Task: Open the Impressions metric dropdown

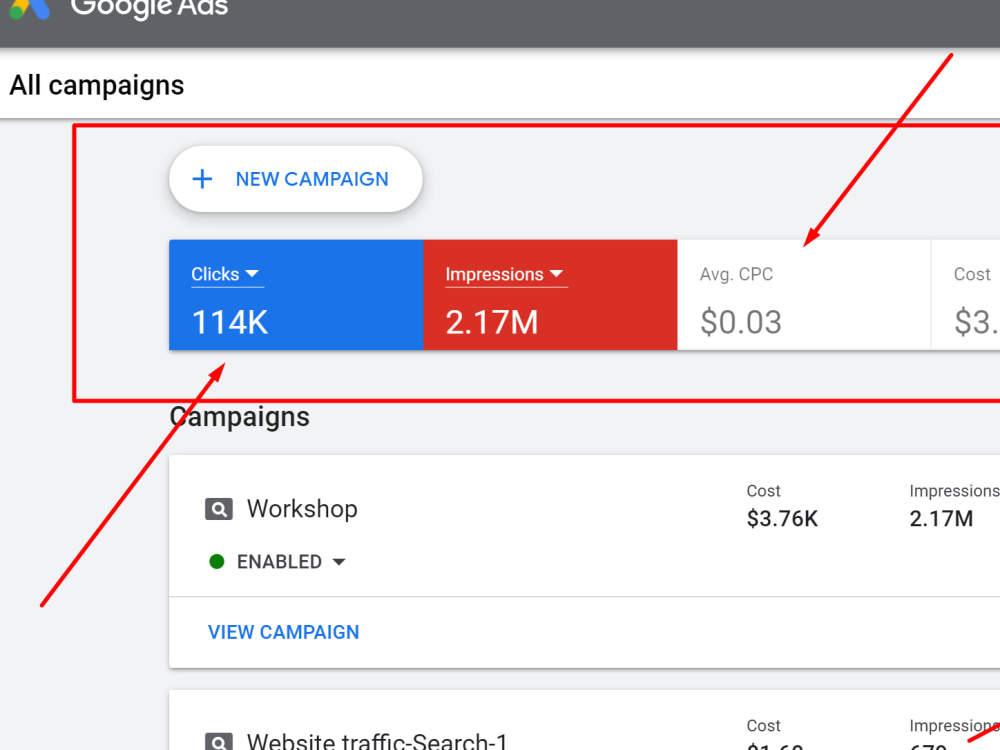Action: point(504,274)
